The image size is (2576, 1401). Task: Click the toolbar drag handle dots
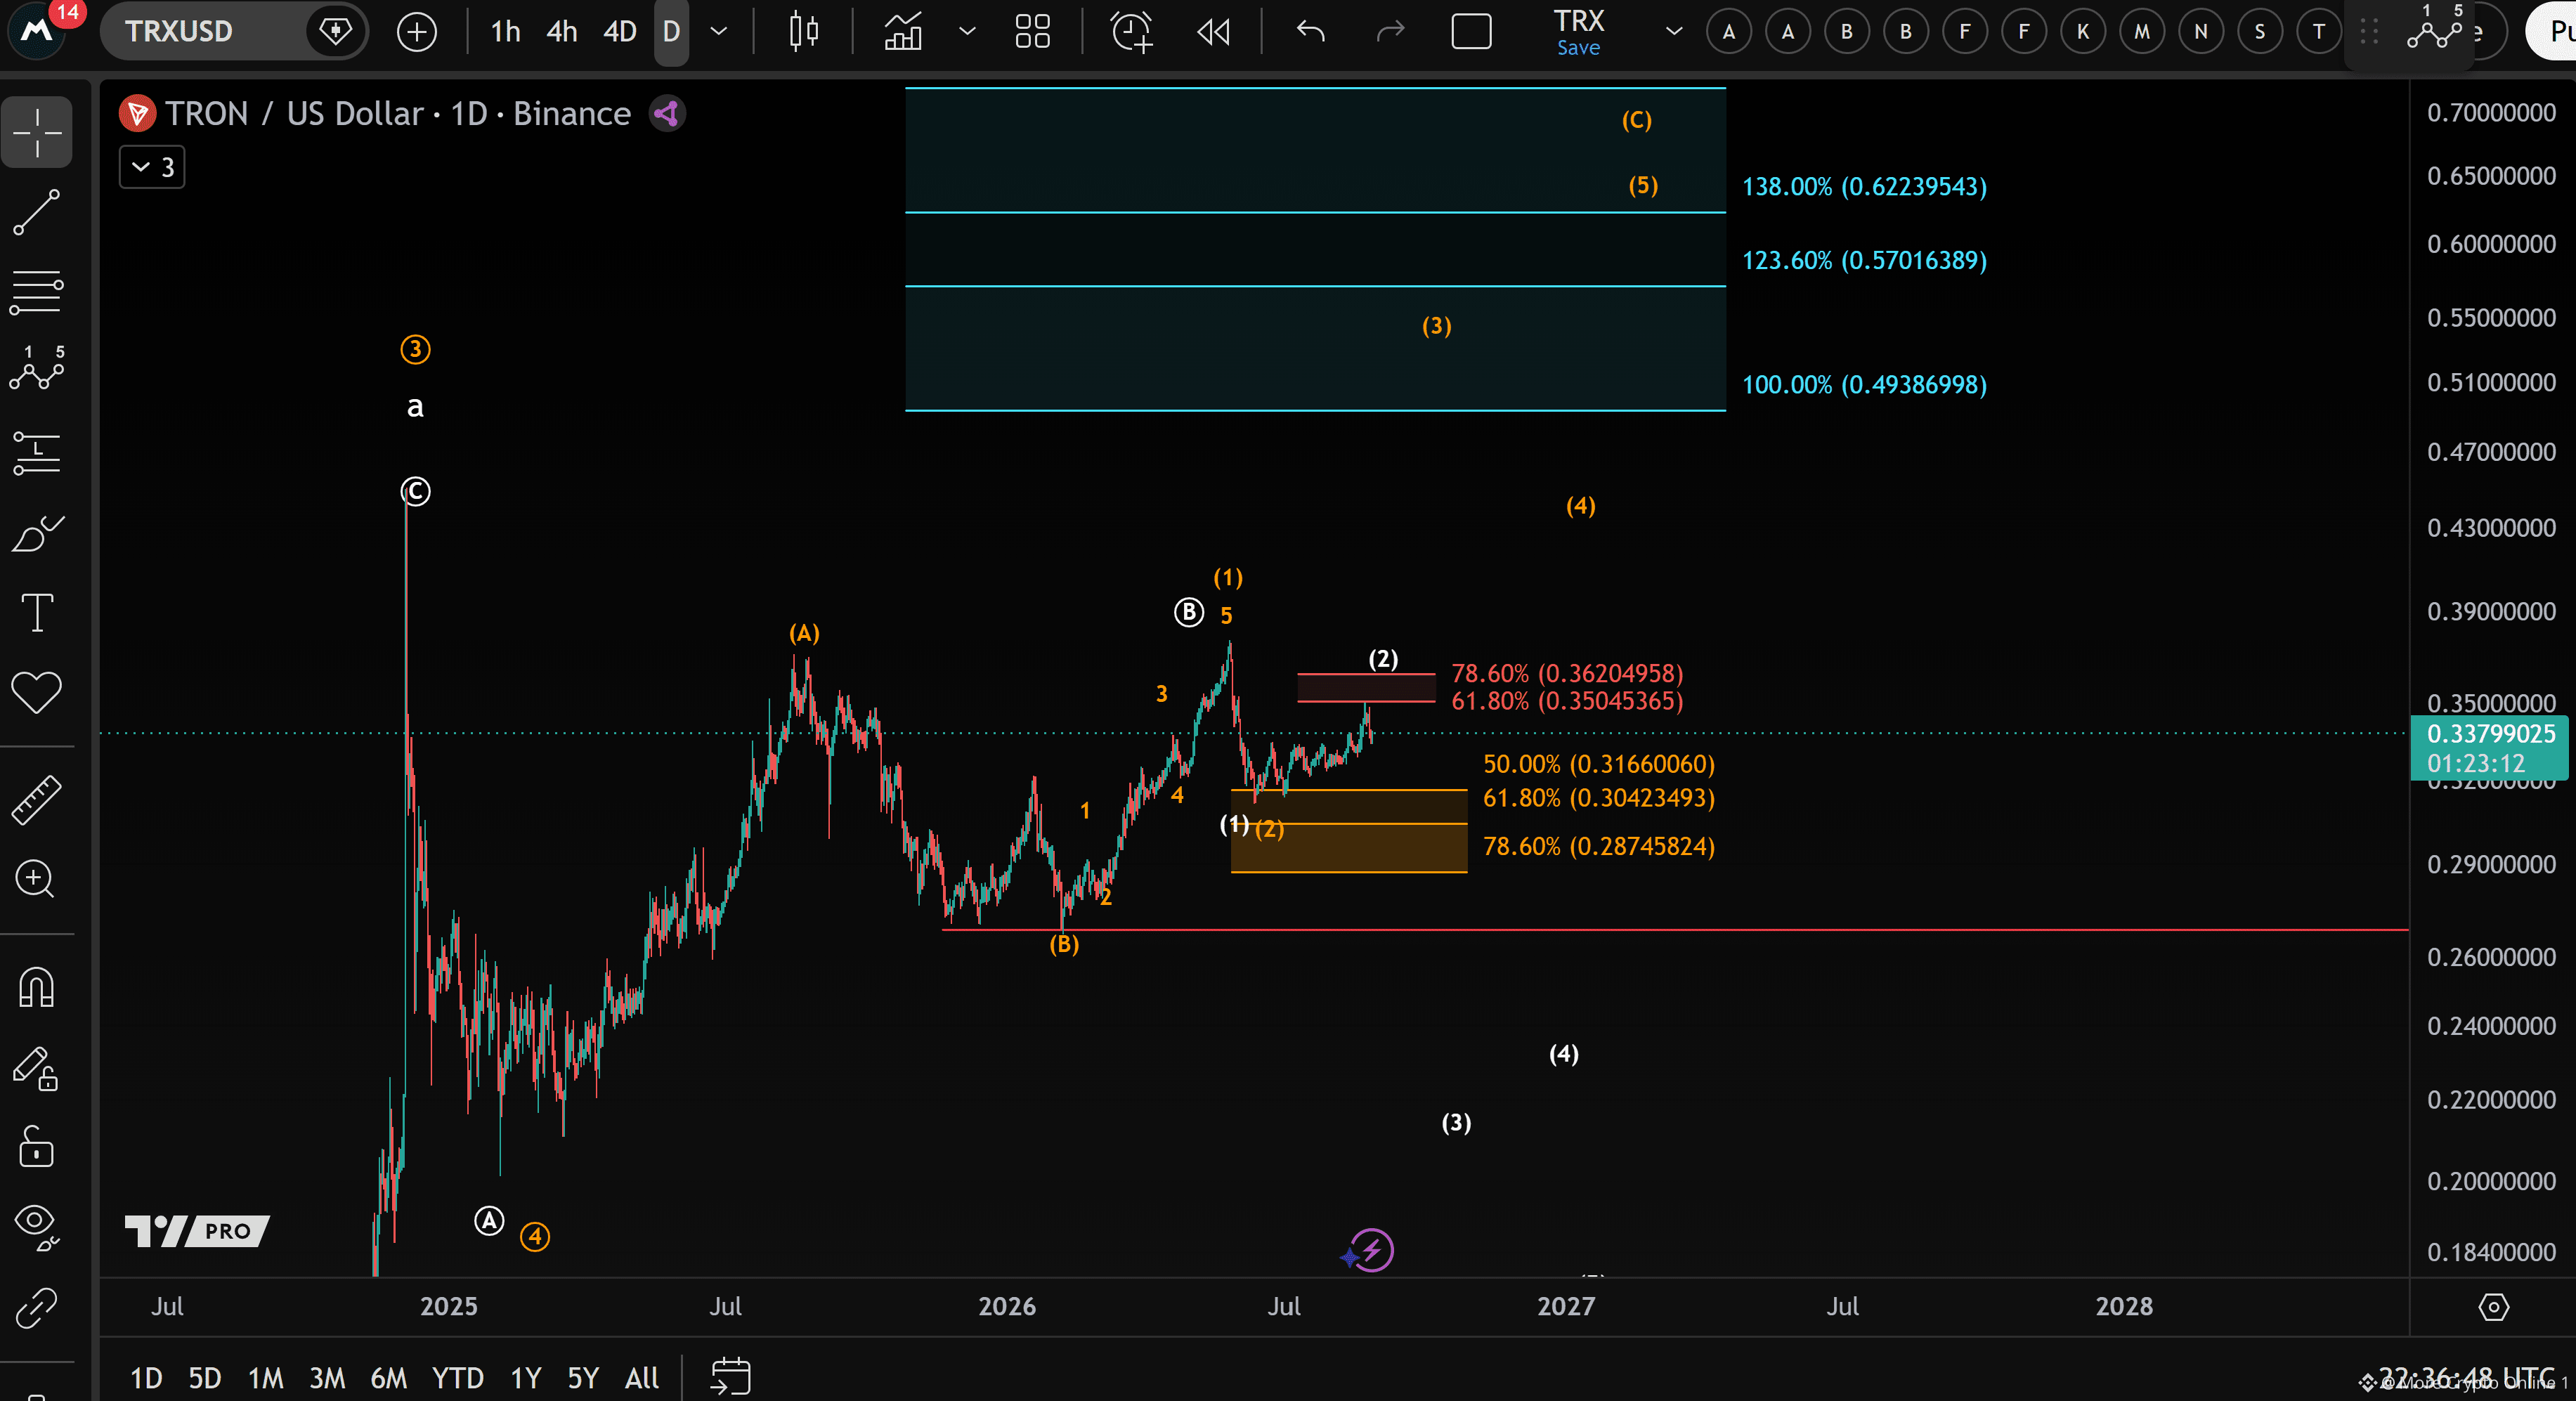[x=2369, y=32]
